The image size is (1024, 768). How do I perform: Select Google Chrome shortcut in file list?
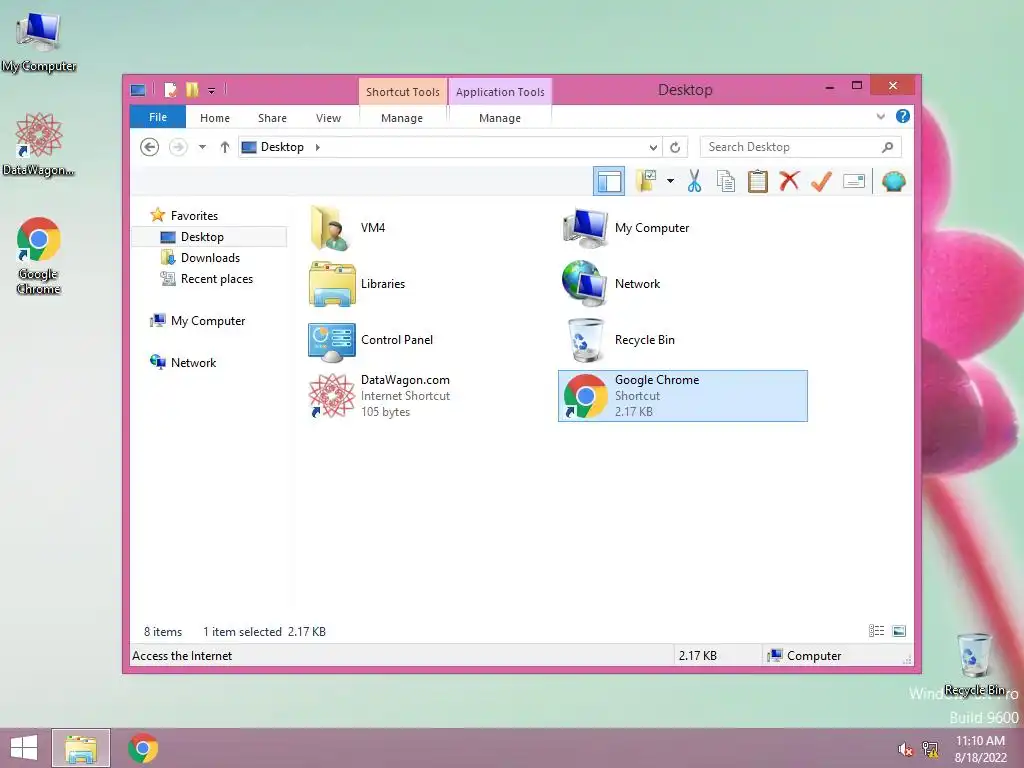682,396
